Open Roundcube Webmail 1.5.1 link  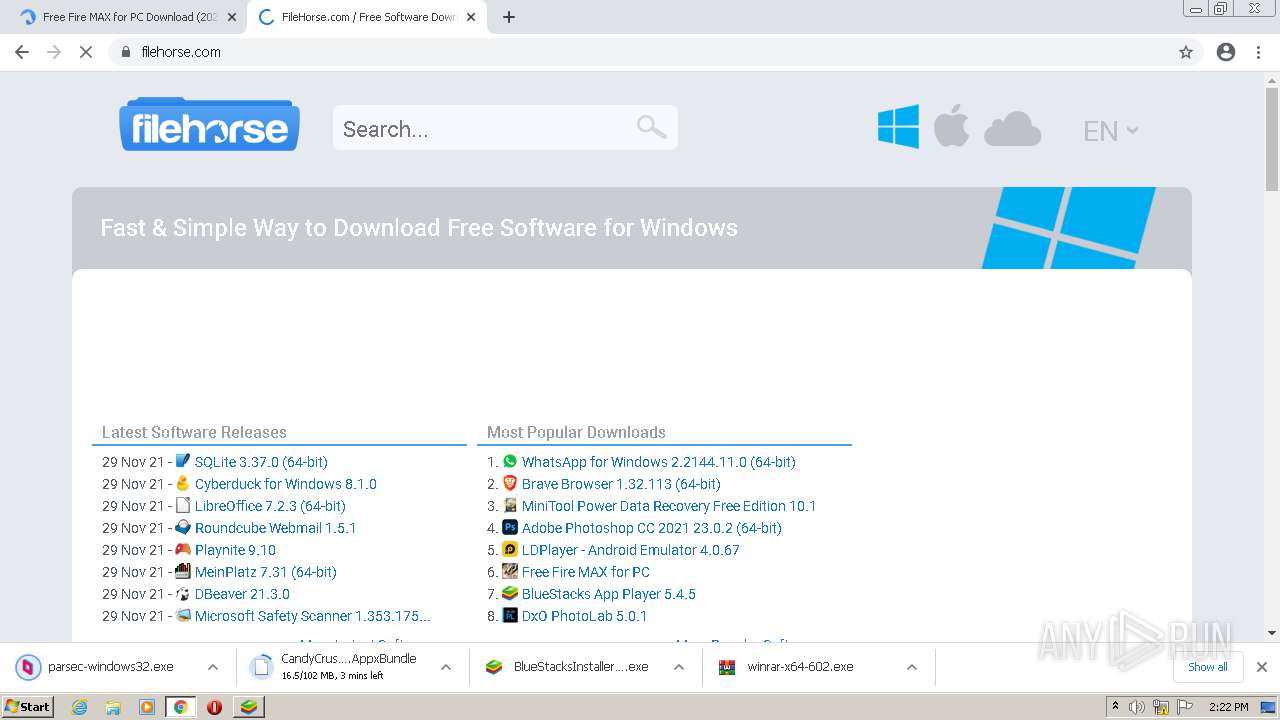pyautogui.click(x=276, y=528)
